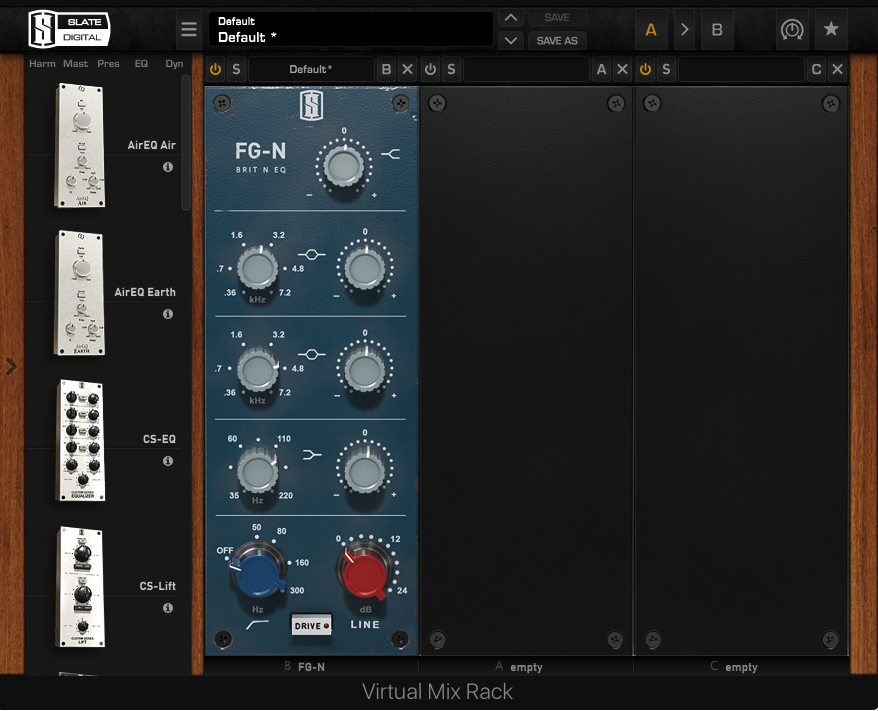Solo slot A
This screenshot has width=878, height=711.
pyautogui.click(x=451, y=69)
